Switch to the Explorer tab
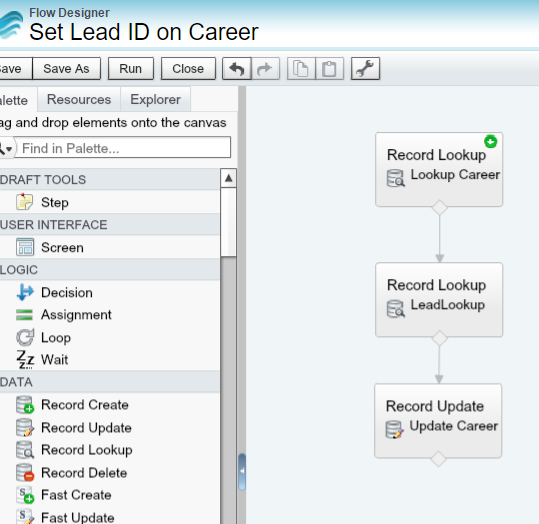This screenshot has width=539, height=524. pyautogui.click(x=155, y=99)
